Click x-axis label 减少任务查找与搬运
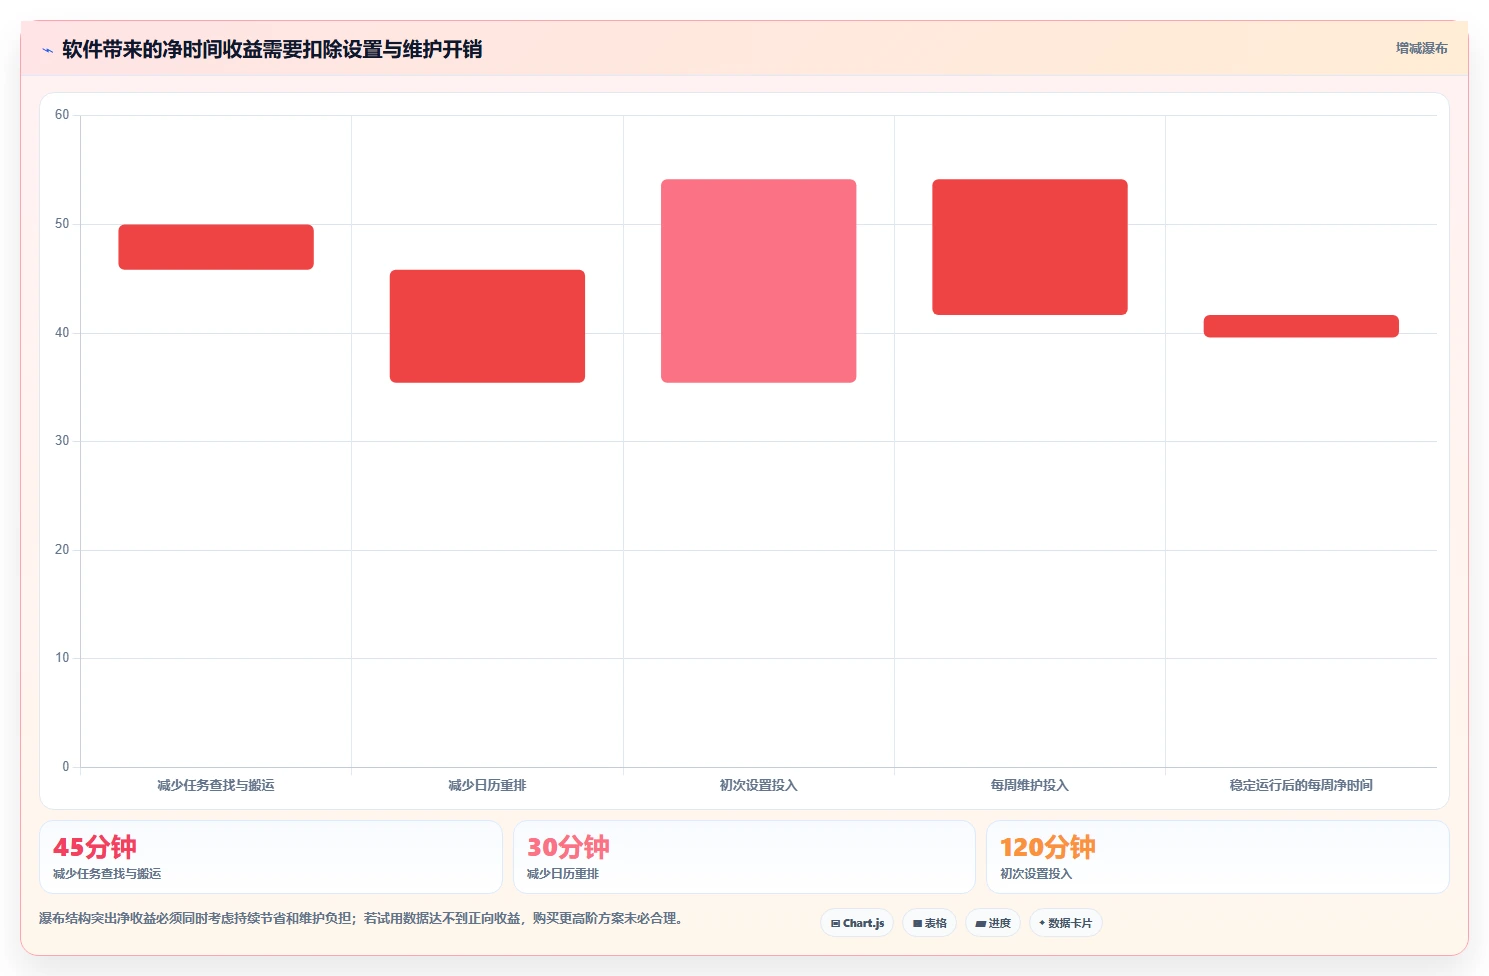 (x=216, y=785)
